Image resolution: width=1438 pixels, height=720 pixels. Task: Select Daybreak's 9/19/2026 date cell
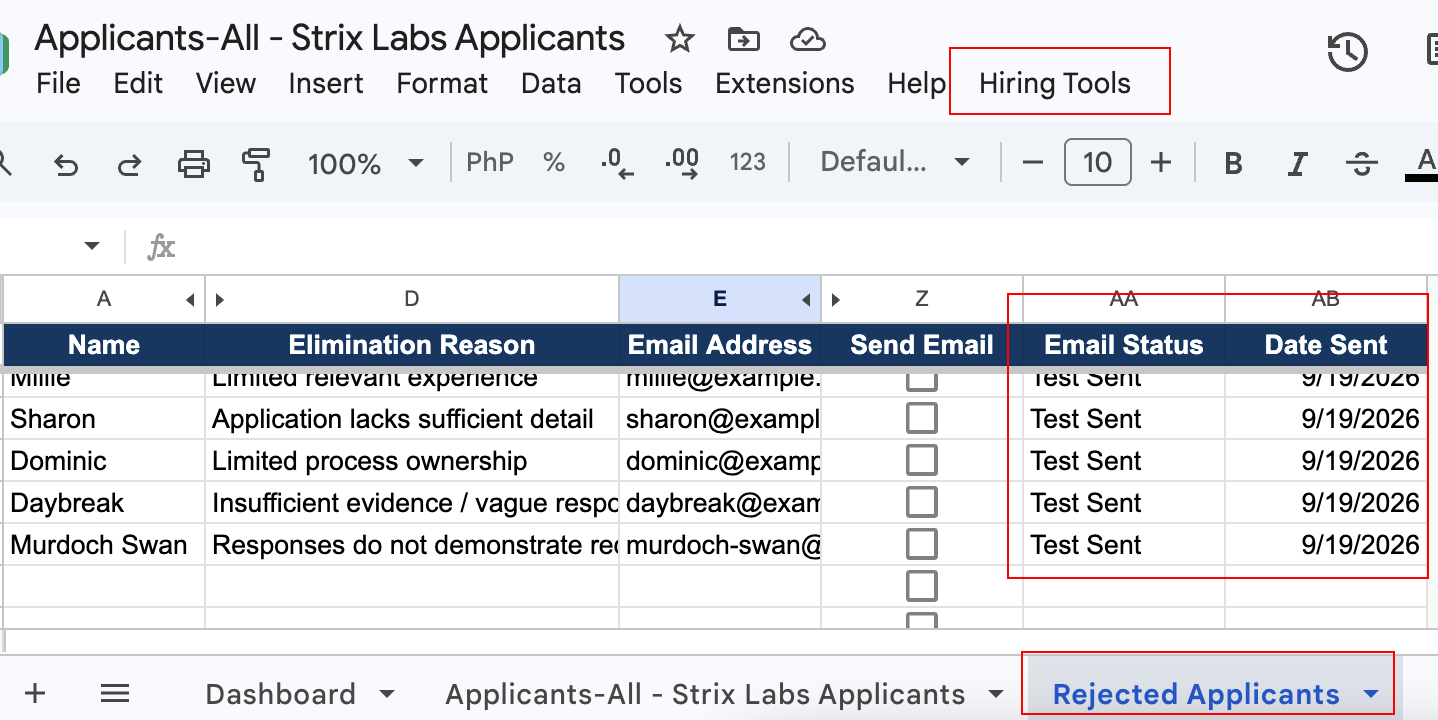pos(1326,503)
